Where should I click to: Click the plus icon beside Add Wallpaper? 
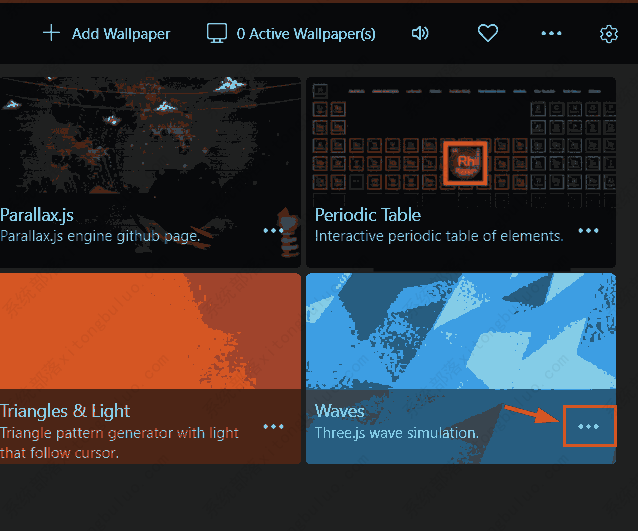pos(51,33)
